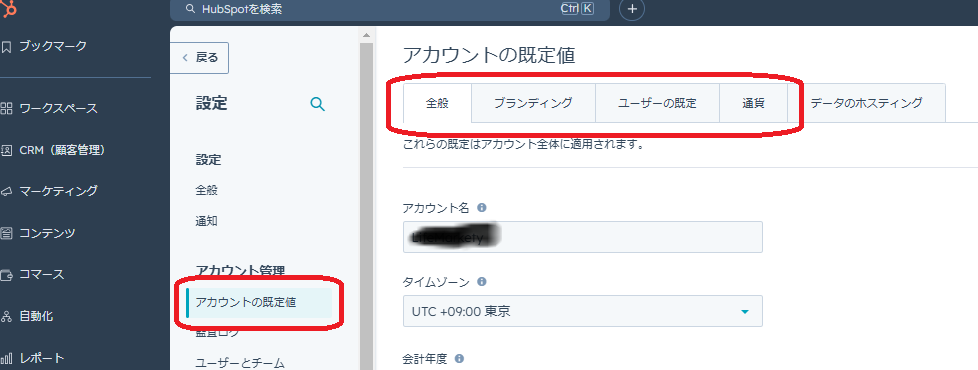Screen dimensions: 978x370
Task: Show timezone (タイムゾーン) info icon
Action: point(482,282)
